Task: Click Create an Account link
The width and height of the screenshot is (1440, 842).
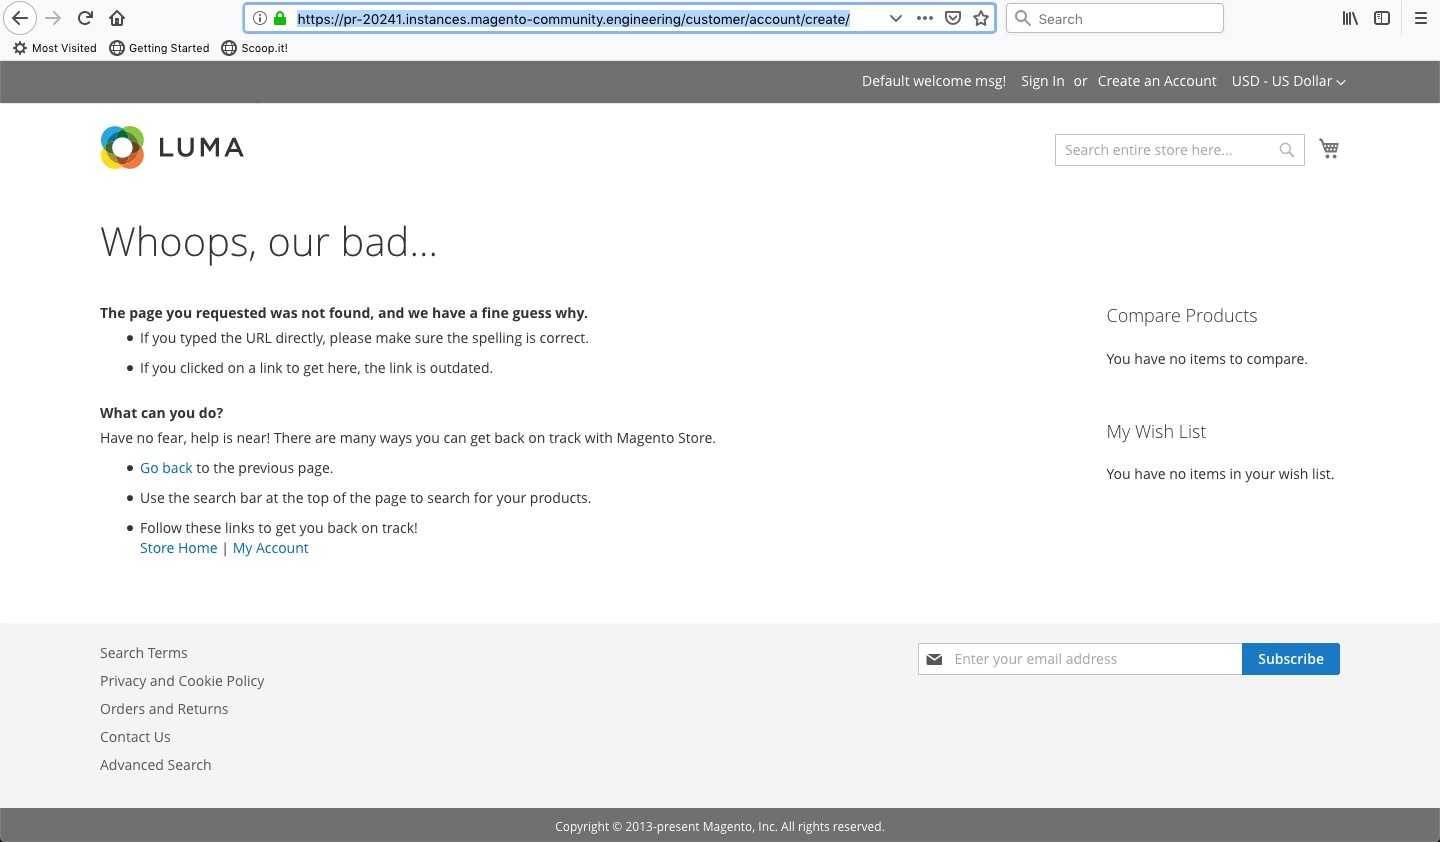Action: 1157,81
